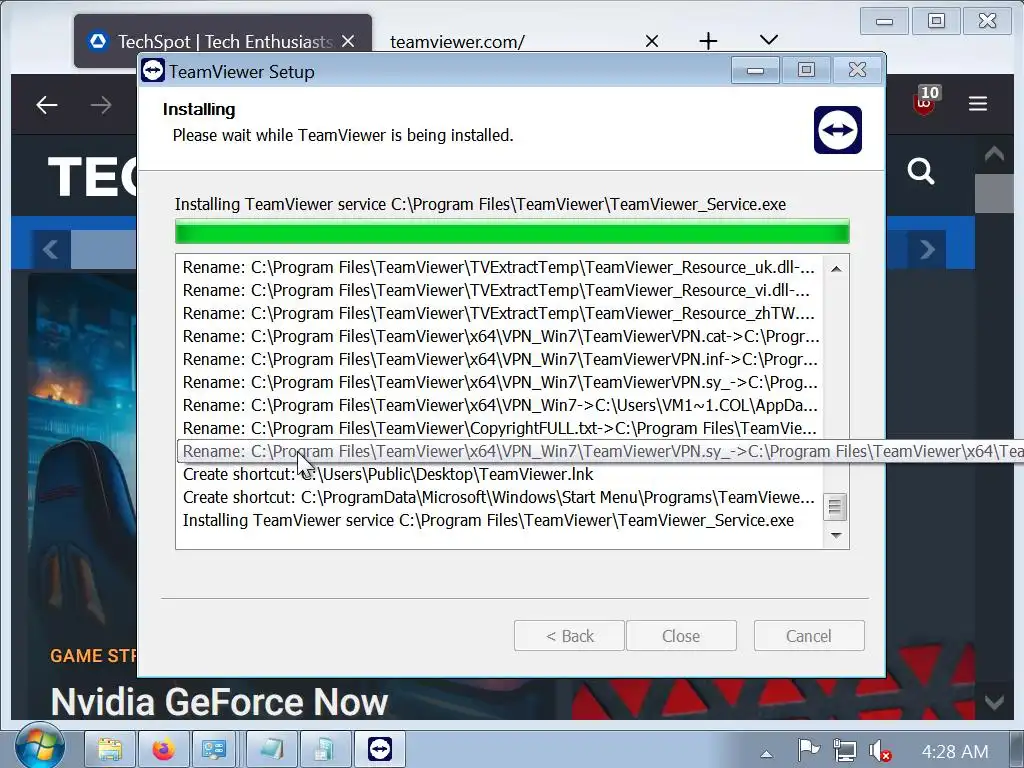Viewport: 1024px width, 768px height.
Task: Minimize the TeamViewer Setup window
Action: (x=755, y=70)
